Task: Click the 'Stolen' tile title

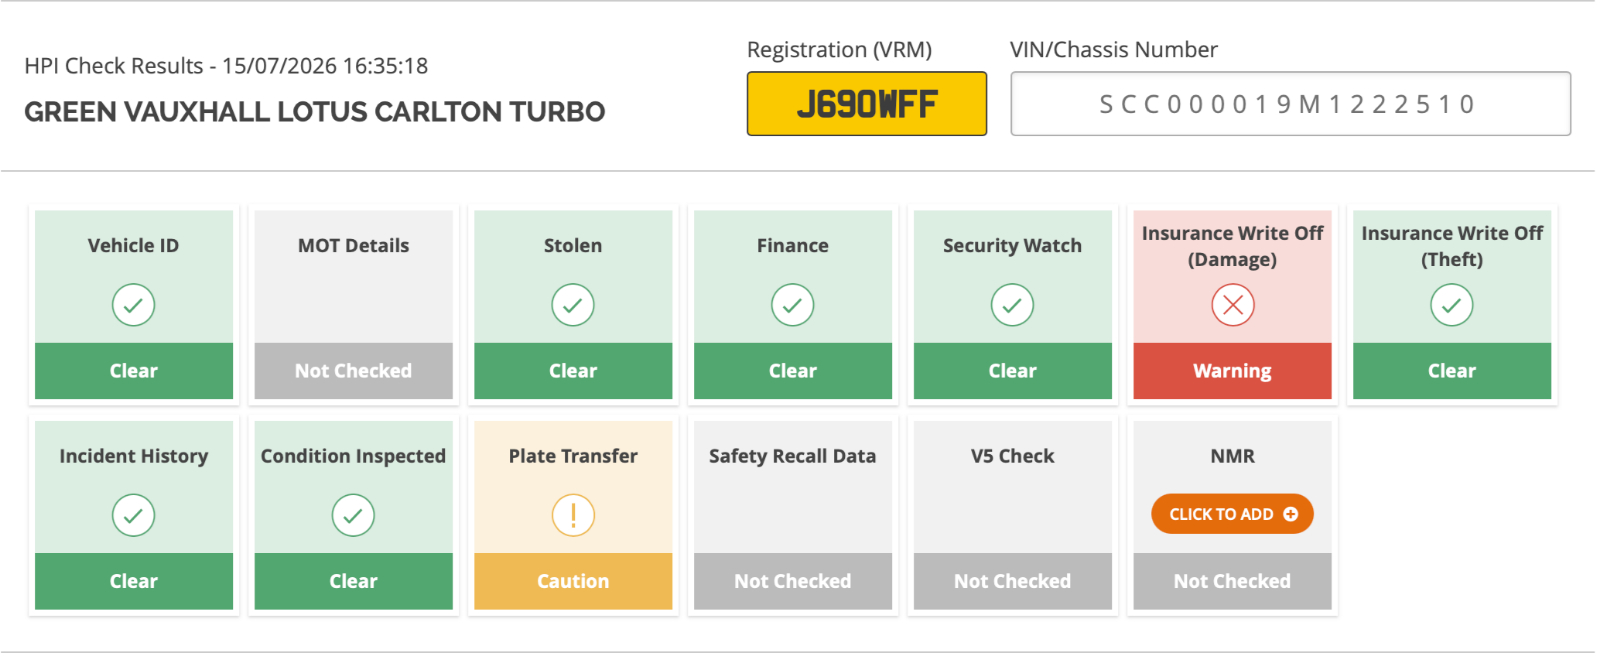Action: [x=573, y=245]
